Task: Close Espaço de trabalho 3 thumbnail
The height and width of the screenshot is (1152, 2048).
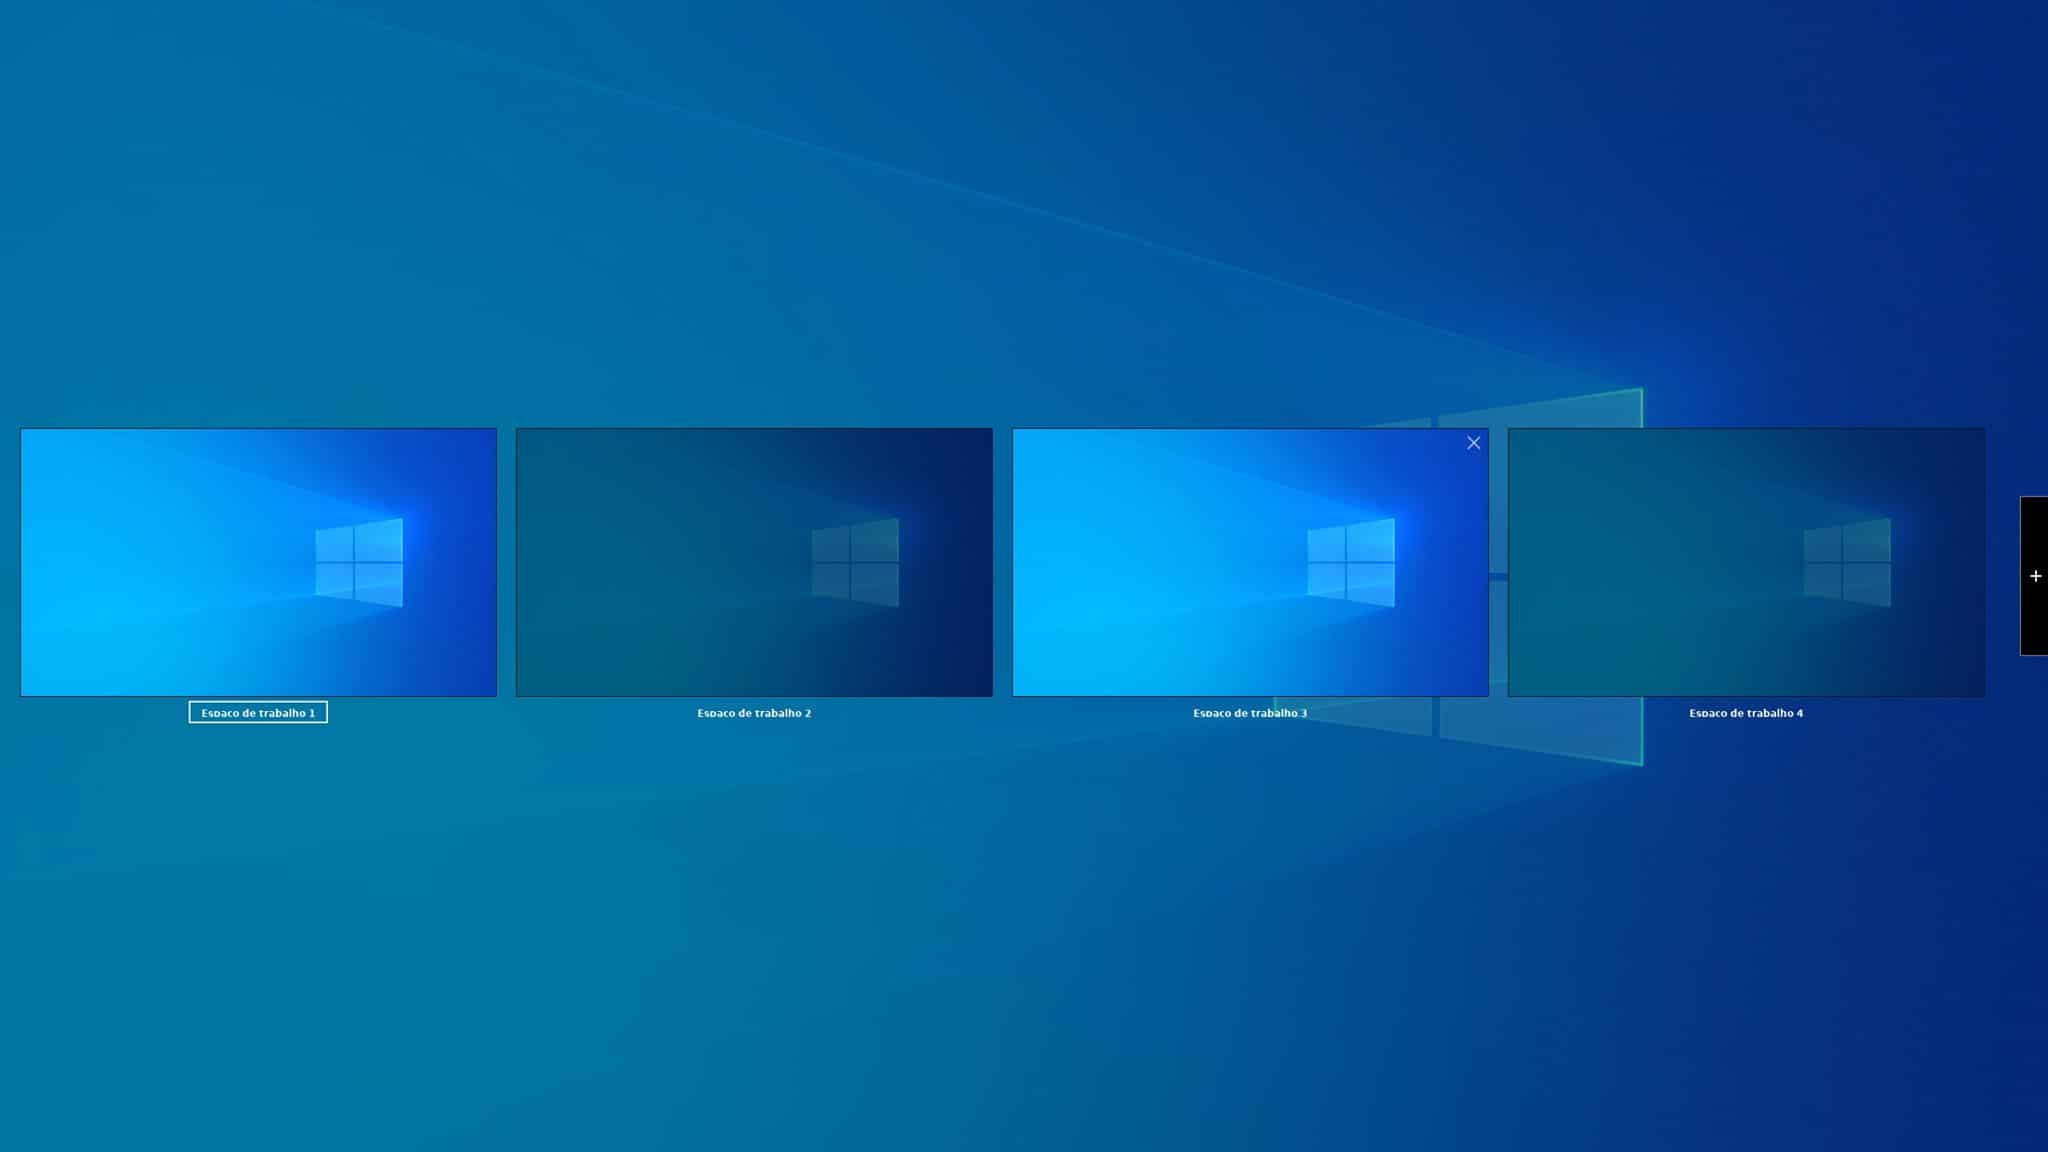Action: 1473,443
